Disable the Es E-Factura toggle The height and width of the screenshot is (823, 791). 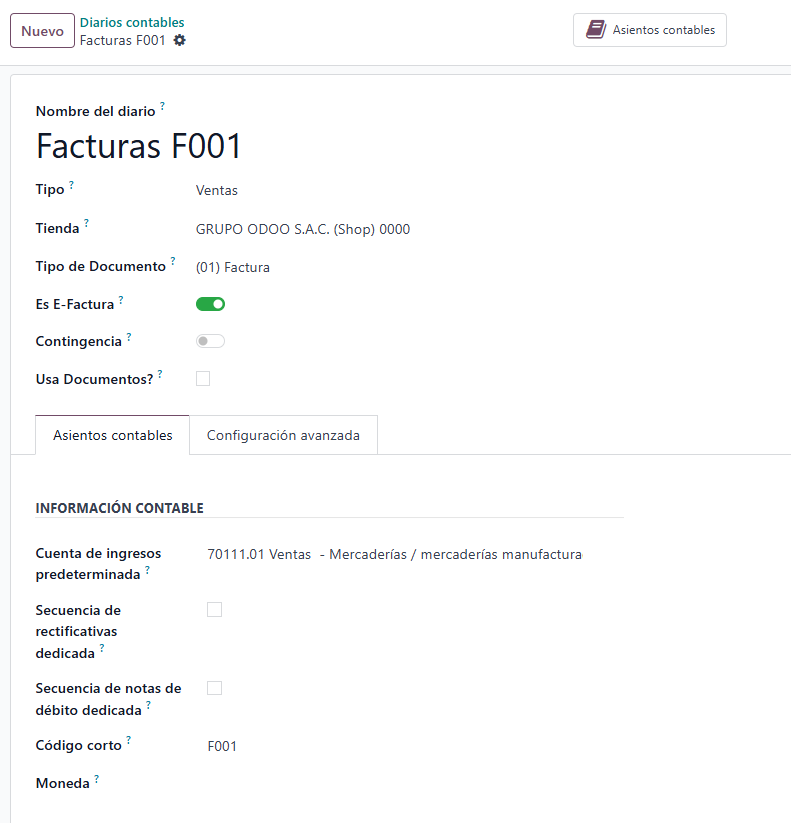point(210,304)
